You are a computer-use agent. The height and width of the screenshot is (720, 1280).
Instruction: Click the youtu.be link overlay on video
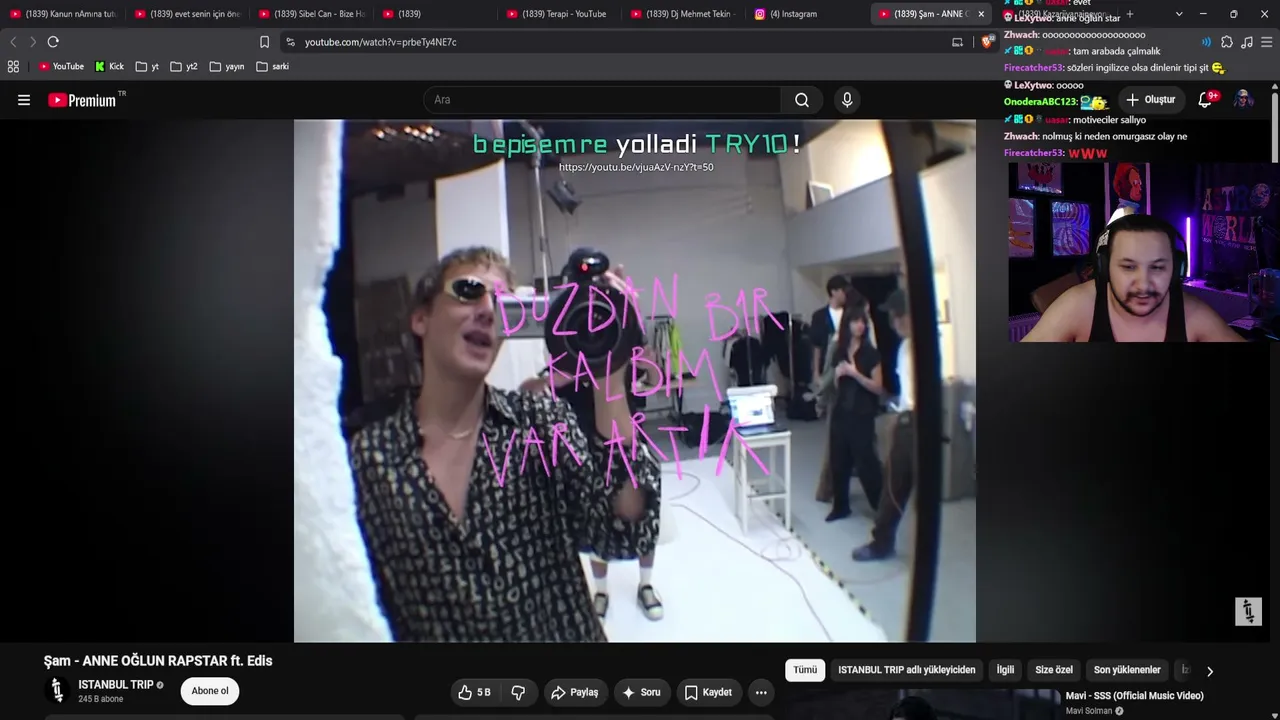click(636, 167)
